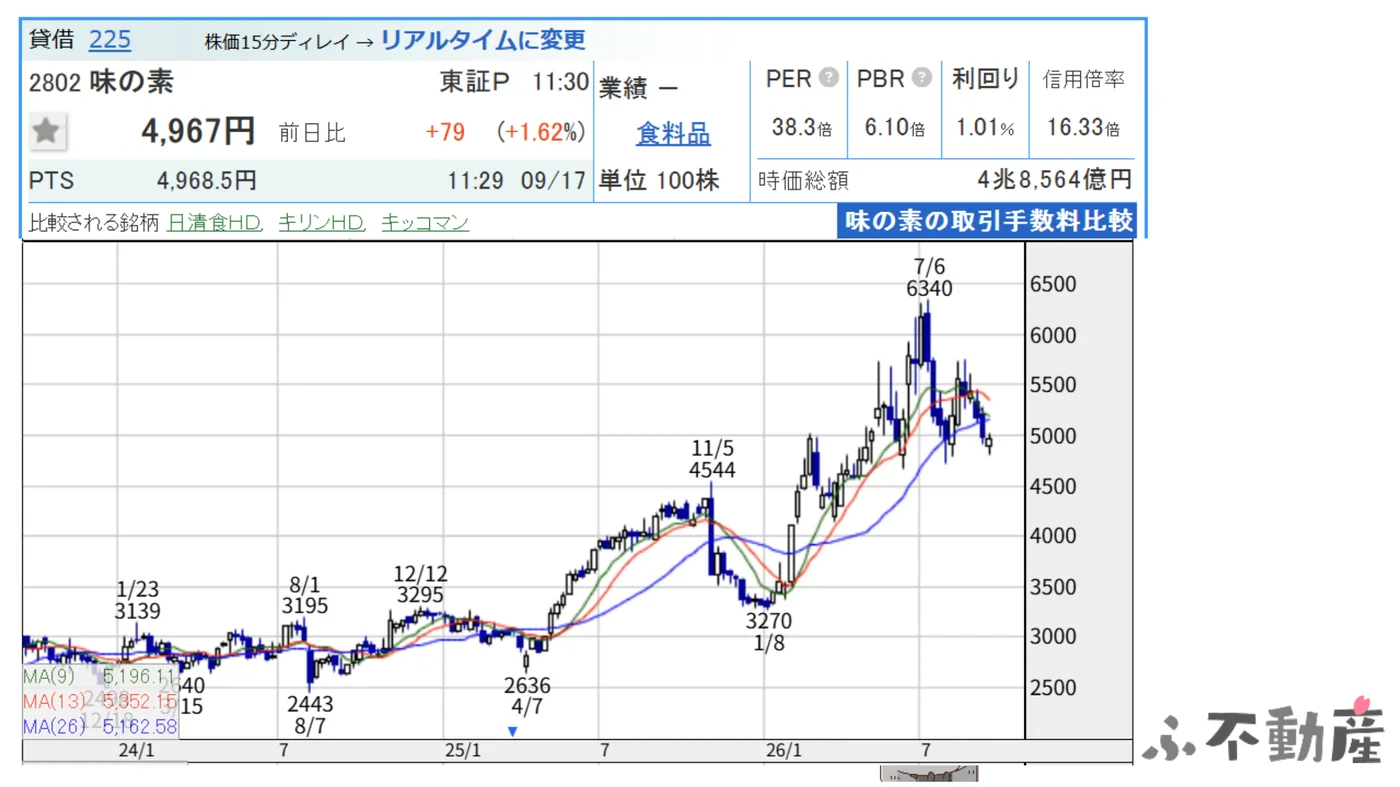This screenshot has width=1400, height=787.
Task: Open the PER help question mark
Action: pyautogui.click(x=829, y=77)
